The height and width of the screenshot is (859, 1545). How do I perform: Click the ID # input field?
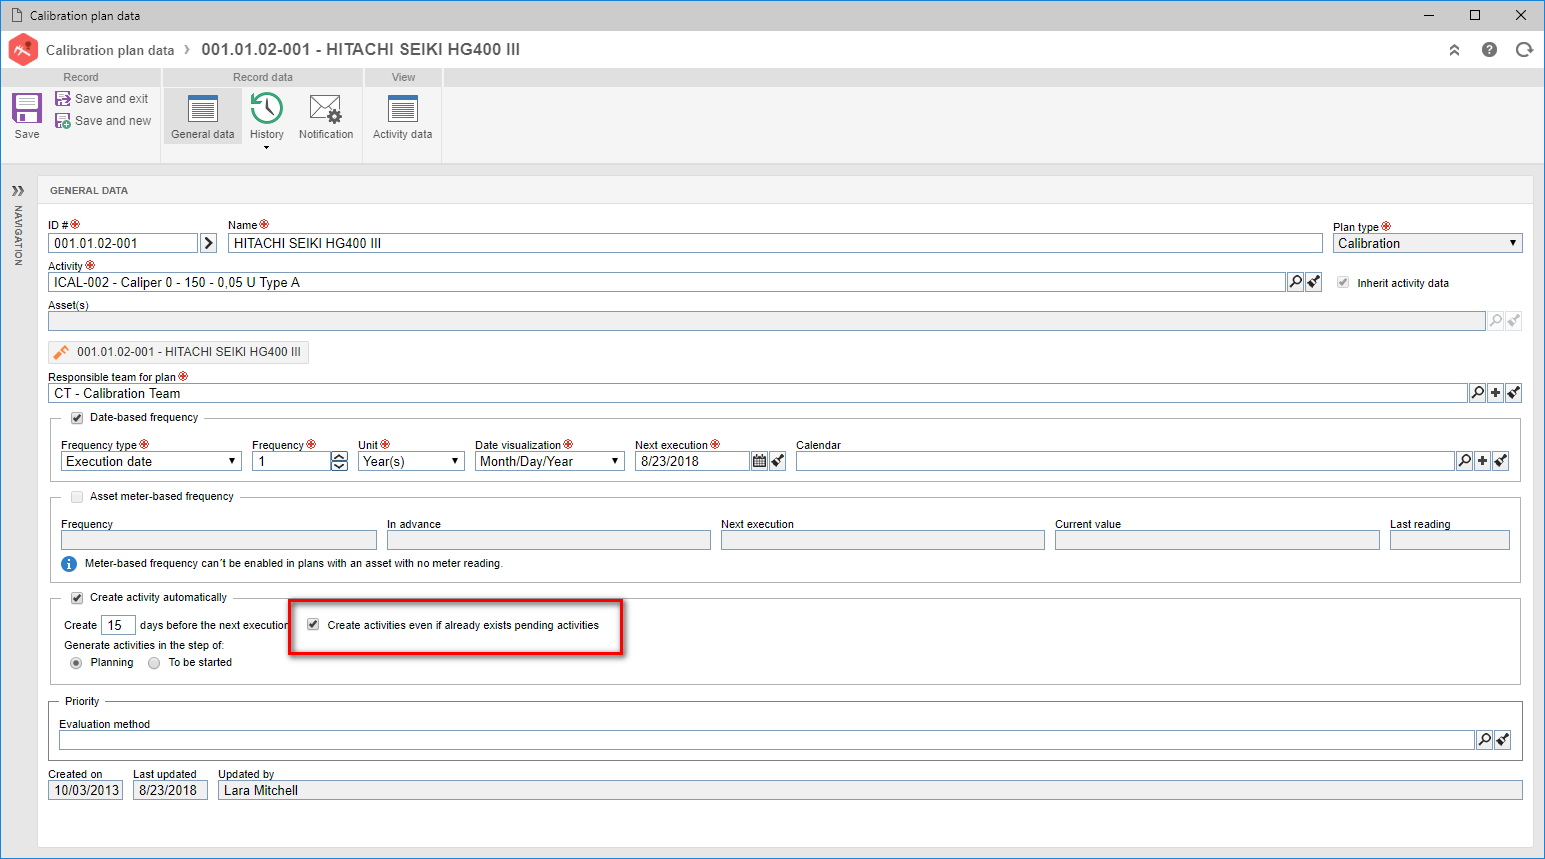123,243
